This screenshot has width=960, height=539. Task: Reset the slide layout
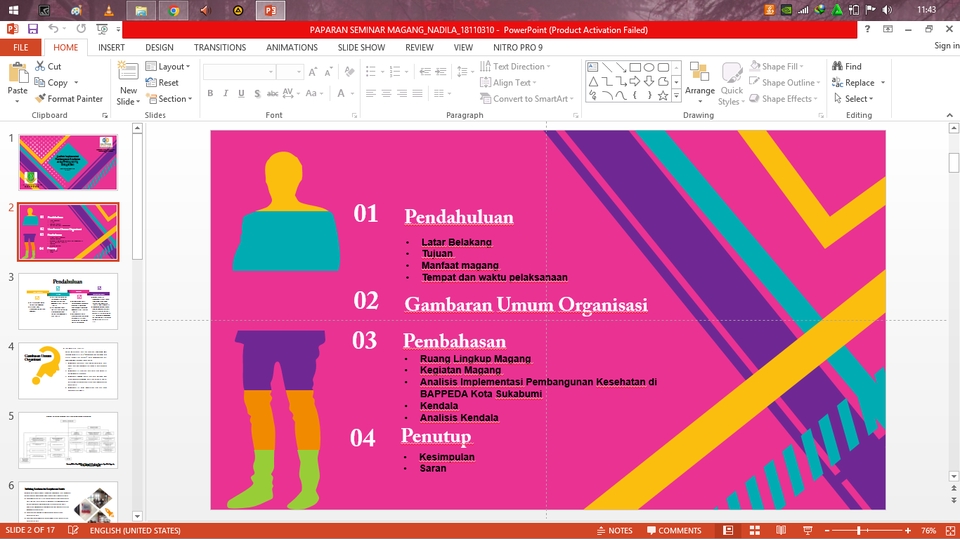162,83
